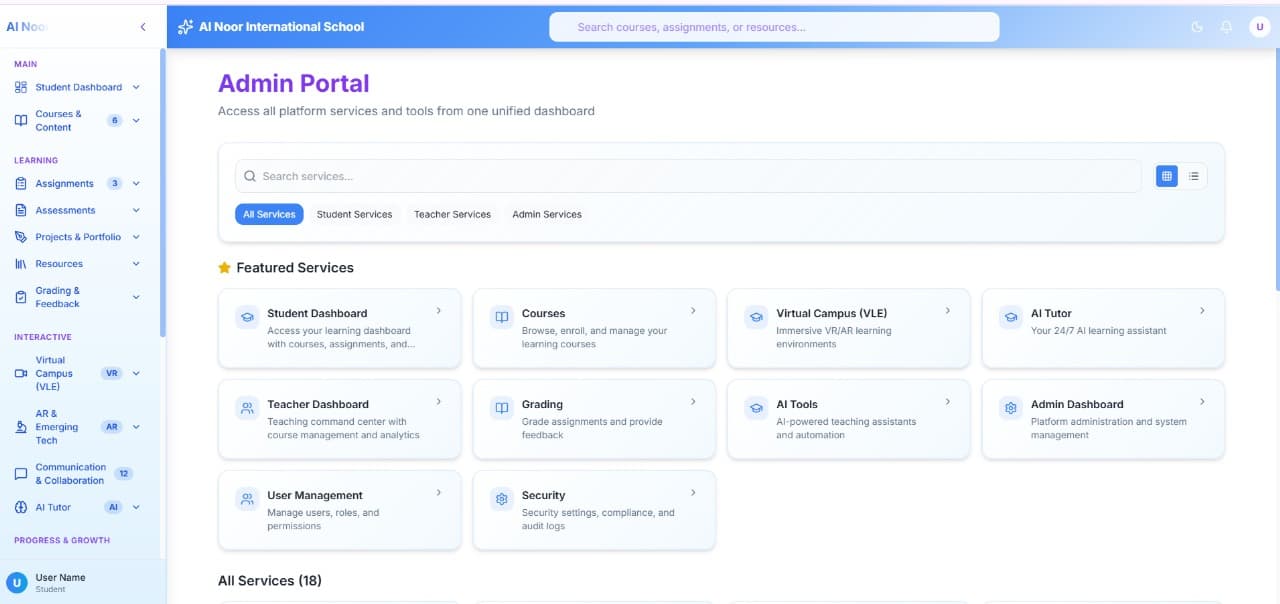Open the Security service card arrow

(693, 493)
